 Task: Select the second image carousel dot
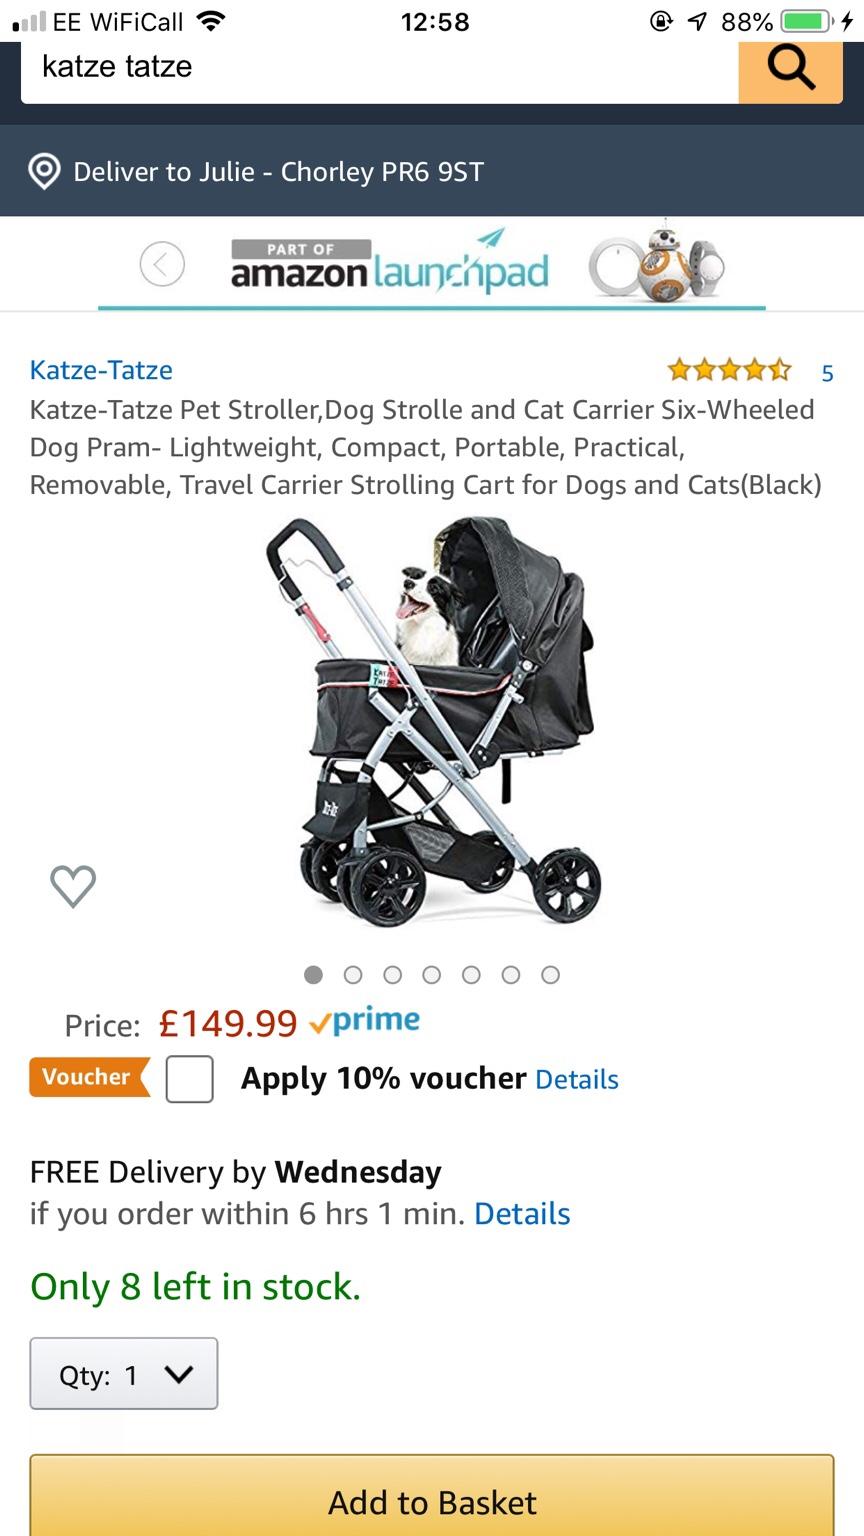(x=353, y=975)
